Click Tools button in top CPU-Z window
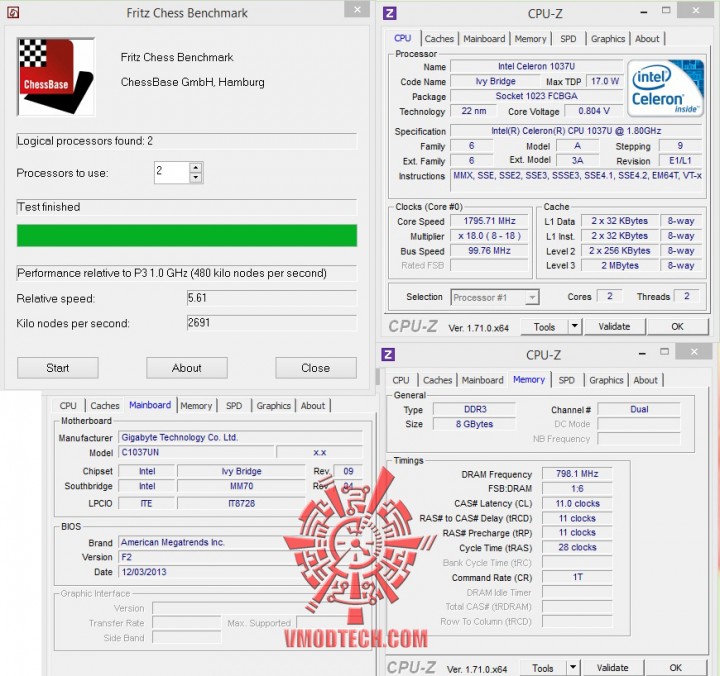 tap(544, 327)
